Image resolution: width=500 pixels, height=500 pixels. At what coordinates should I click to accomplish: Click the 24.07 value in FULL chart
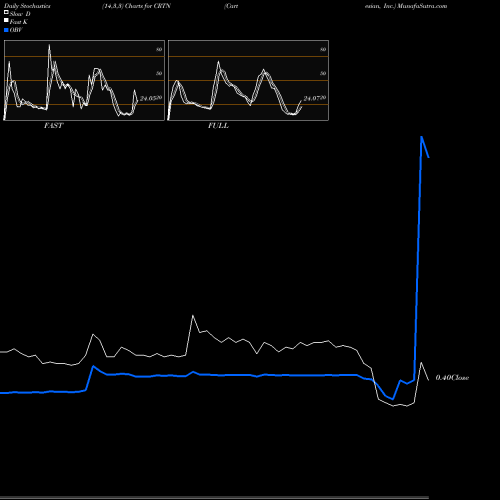[312, 98]
